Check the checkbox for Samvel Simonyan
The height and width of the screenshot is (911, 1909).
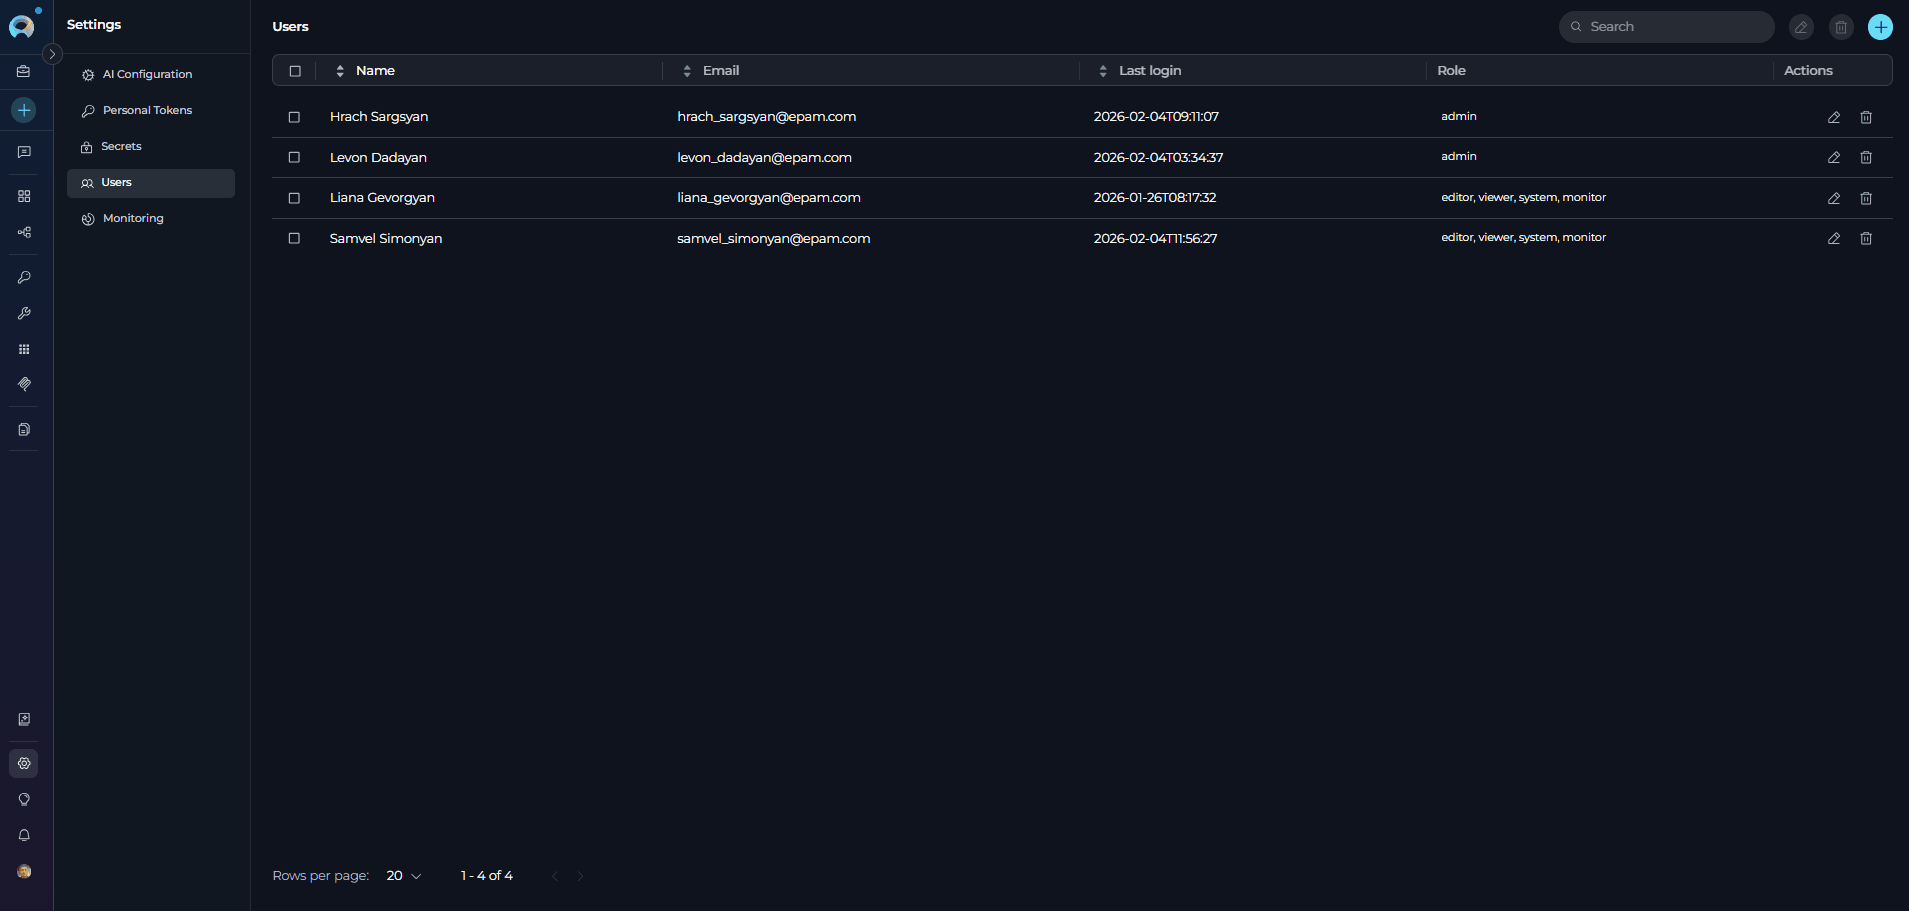click(294, 239)
